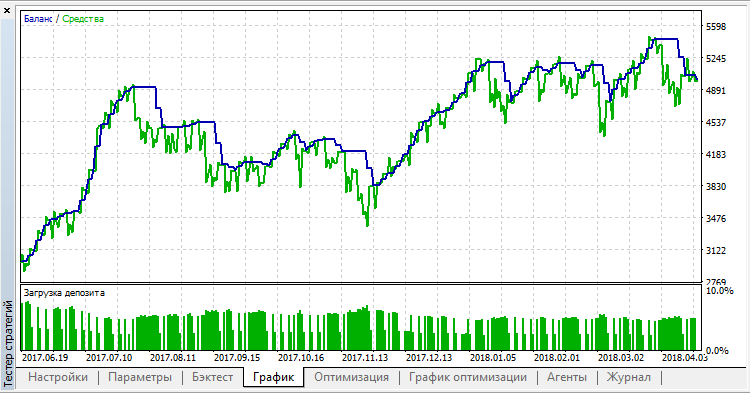
Task: Switch to the Параметры tab
Action: pyautogui.click(x=140, y=377)
